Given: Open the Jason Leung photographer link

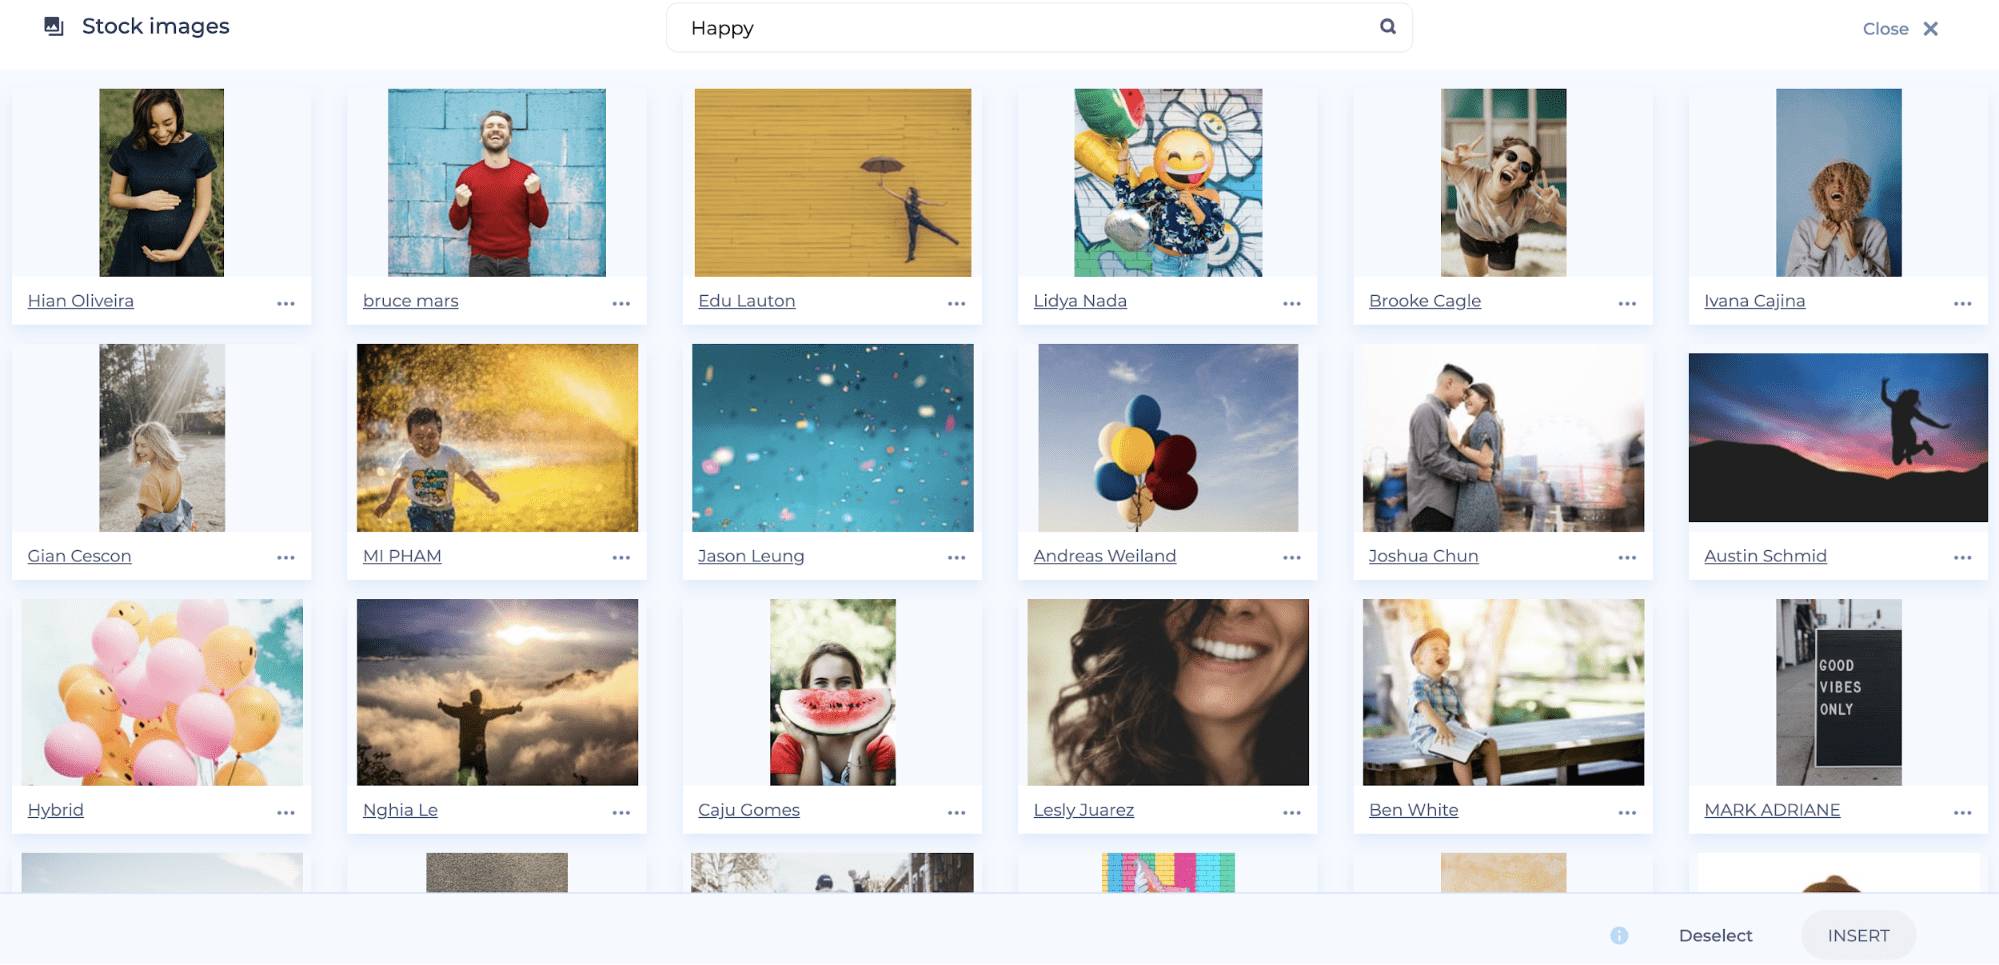Looking at the screenshot, I should click(751, 555).
